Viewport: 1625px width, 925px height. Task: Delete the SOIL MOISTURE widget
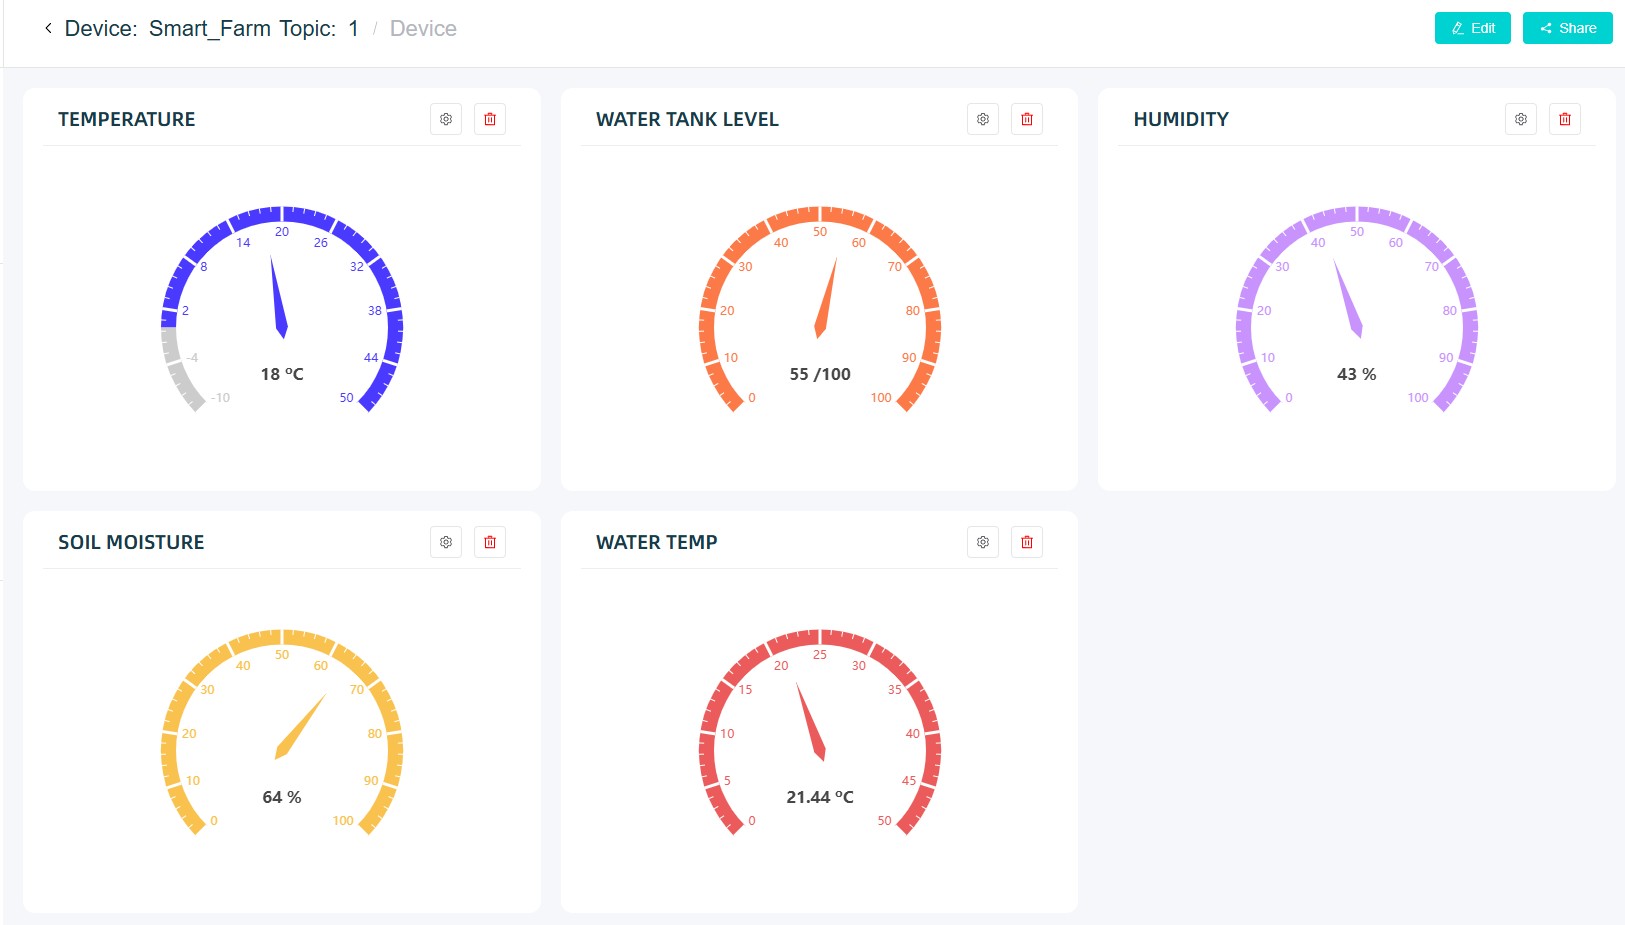[490, 542]
